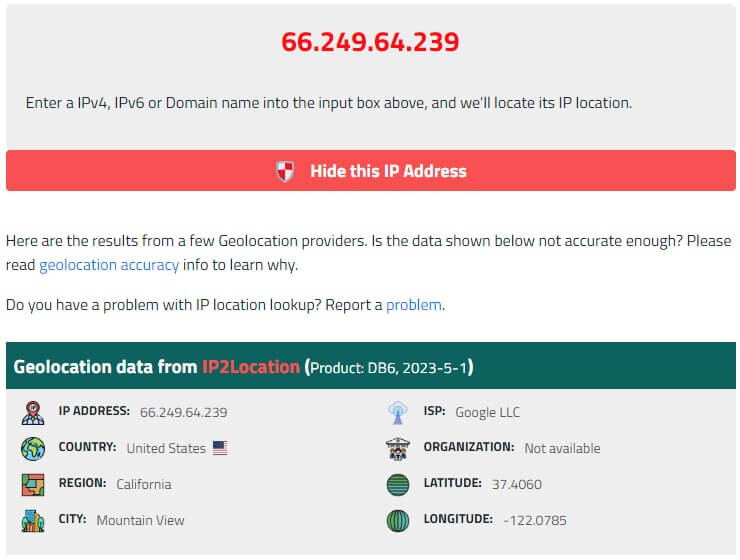Click the globe icon next to COUNTRY

[x=33, y=448]
